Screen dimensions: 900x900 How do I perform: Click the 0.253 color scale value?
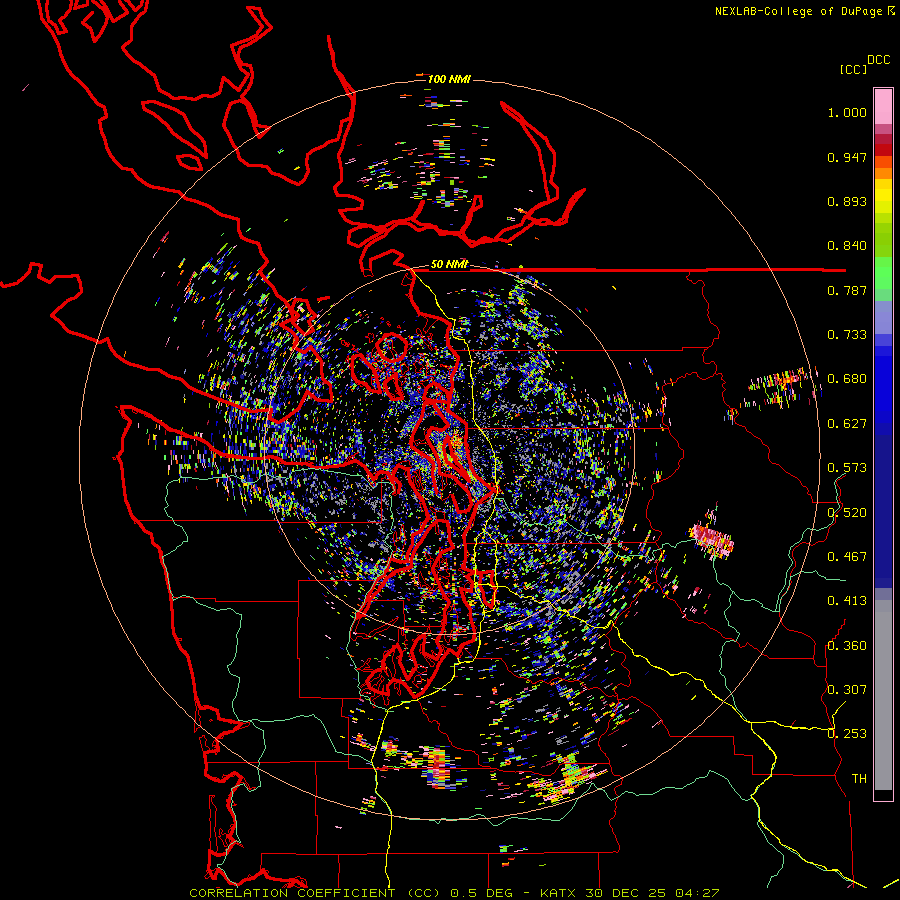coord(847,734)
